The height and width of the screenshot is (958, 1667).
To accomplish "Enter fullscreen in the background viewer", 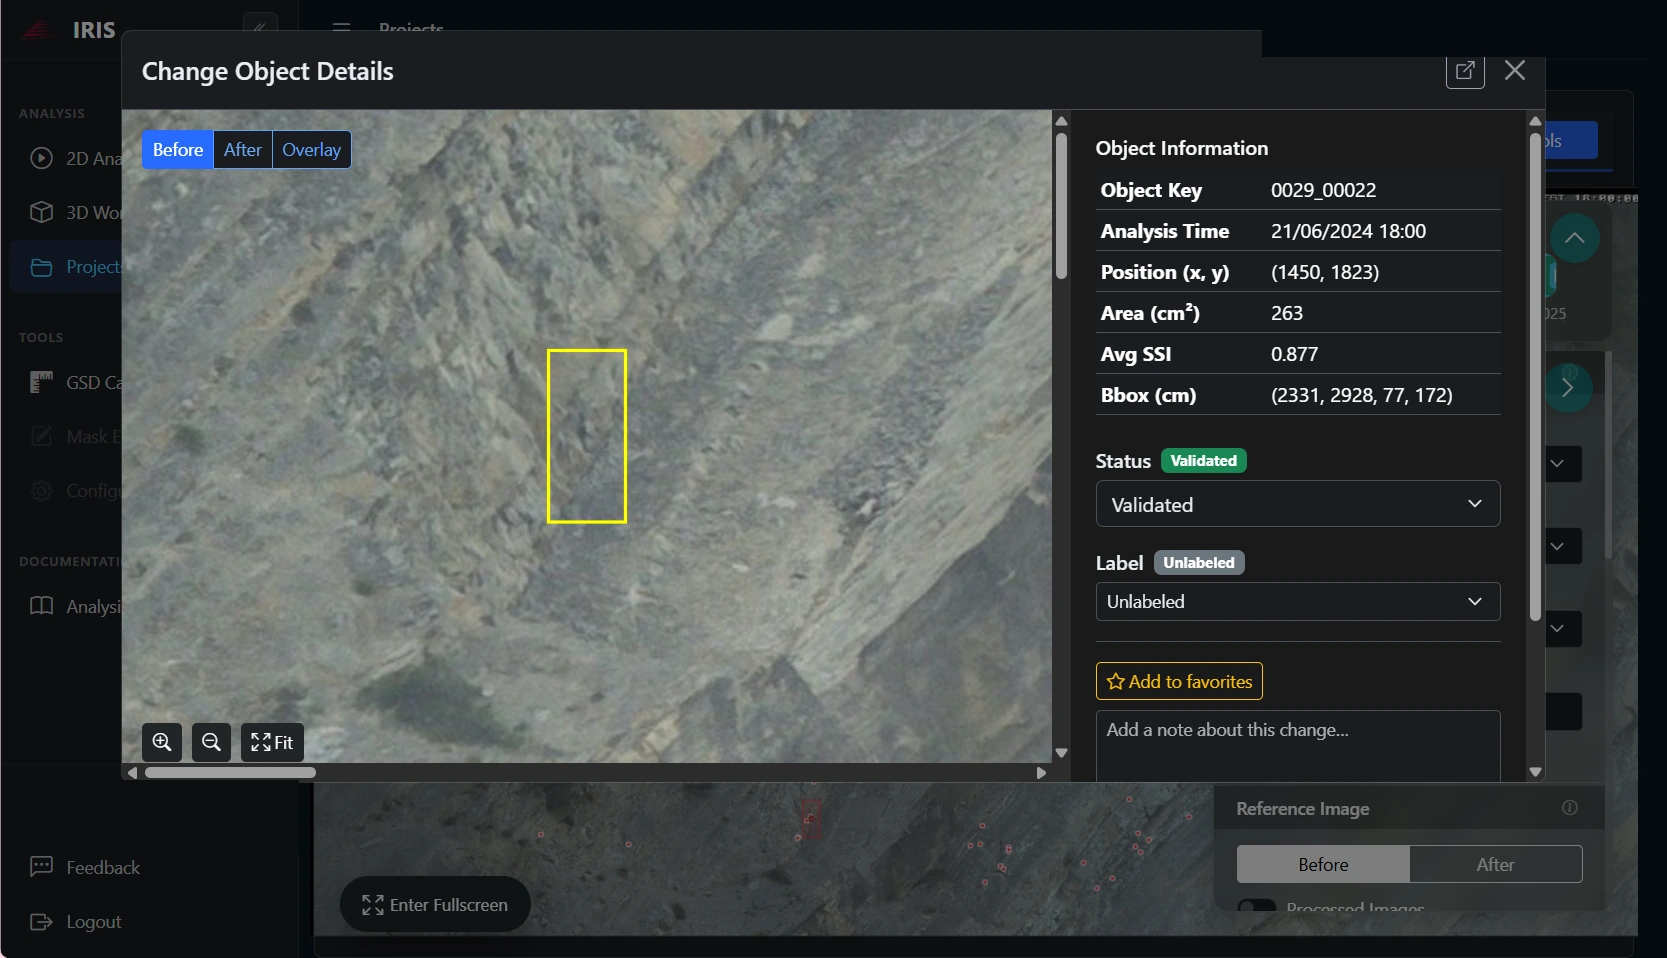I will tap(435, 905).
